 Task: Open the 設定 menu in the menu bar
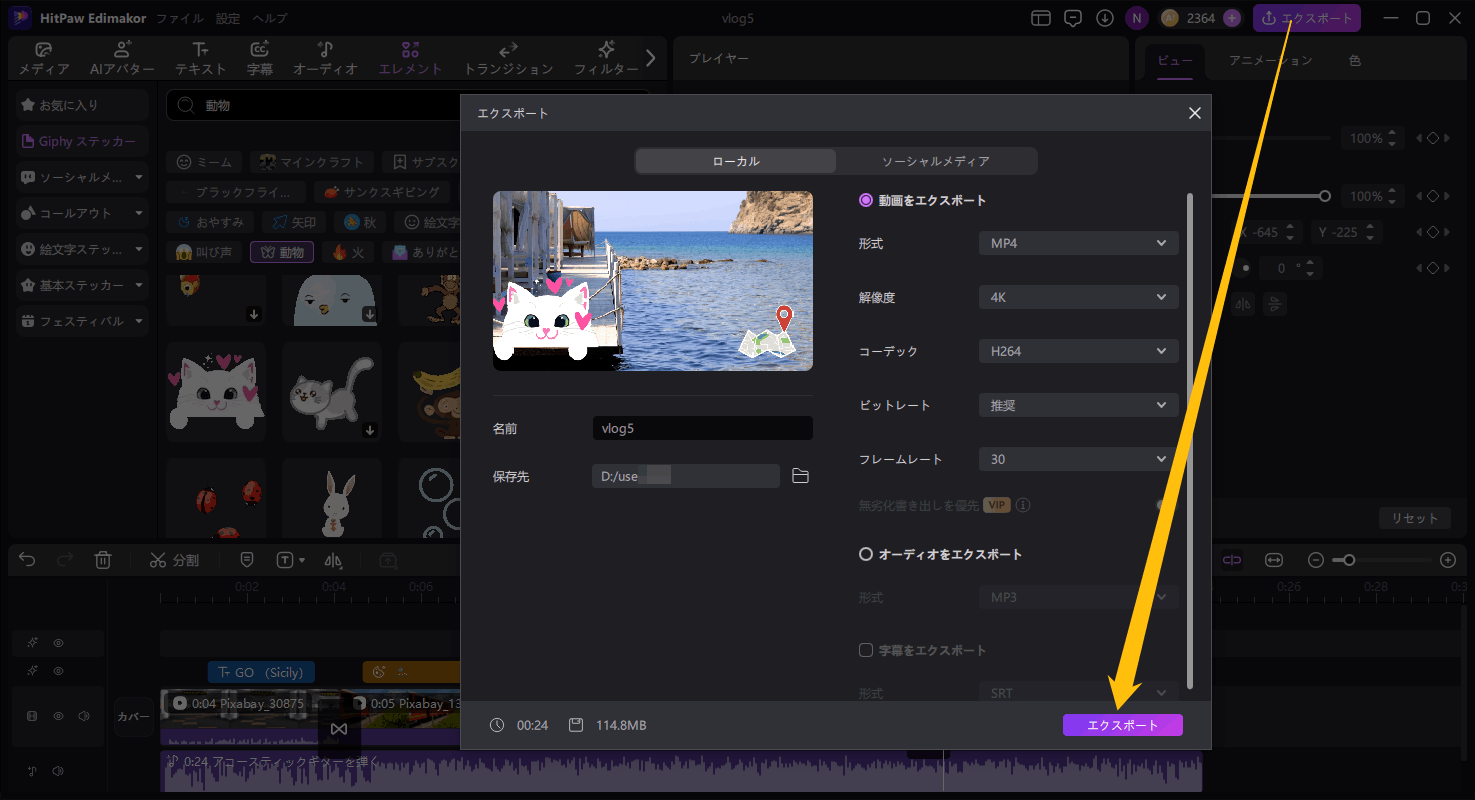[x=226, y=17]
